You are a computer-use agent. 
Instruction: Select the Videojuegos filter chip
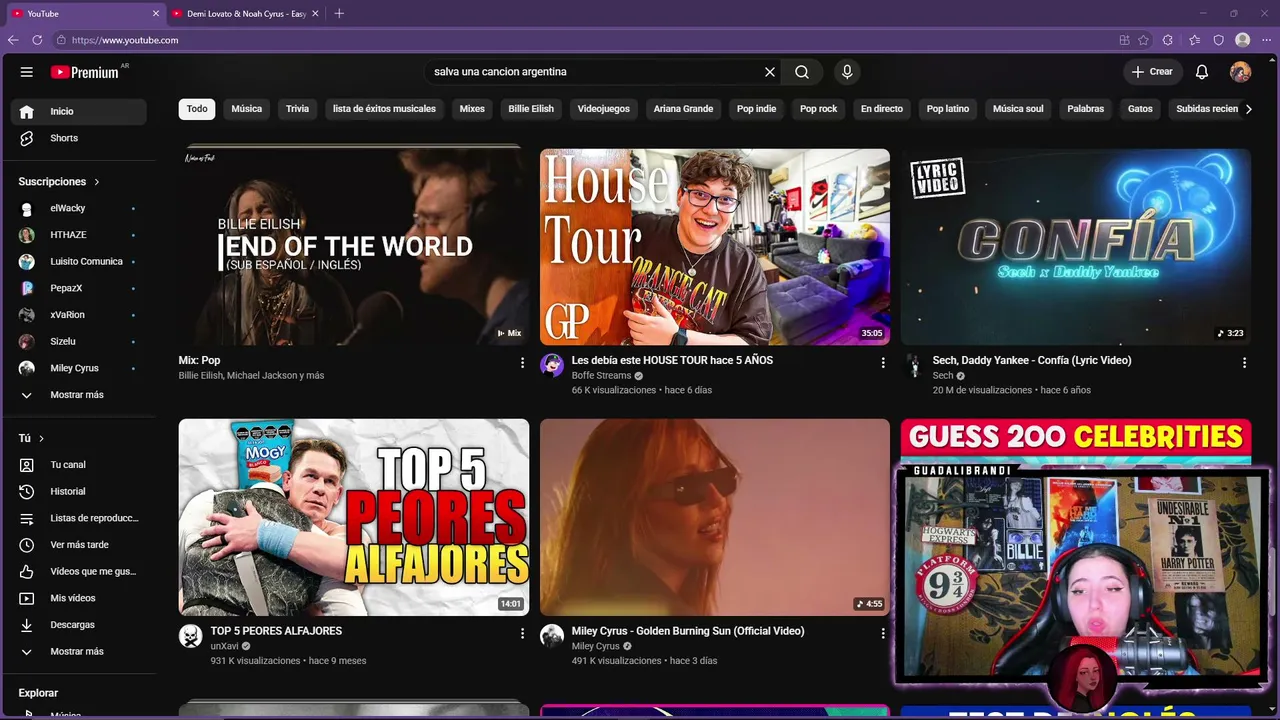(x=604, y=109)
